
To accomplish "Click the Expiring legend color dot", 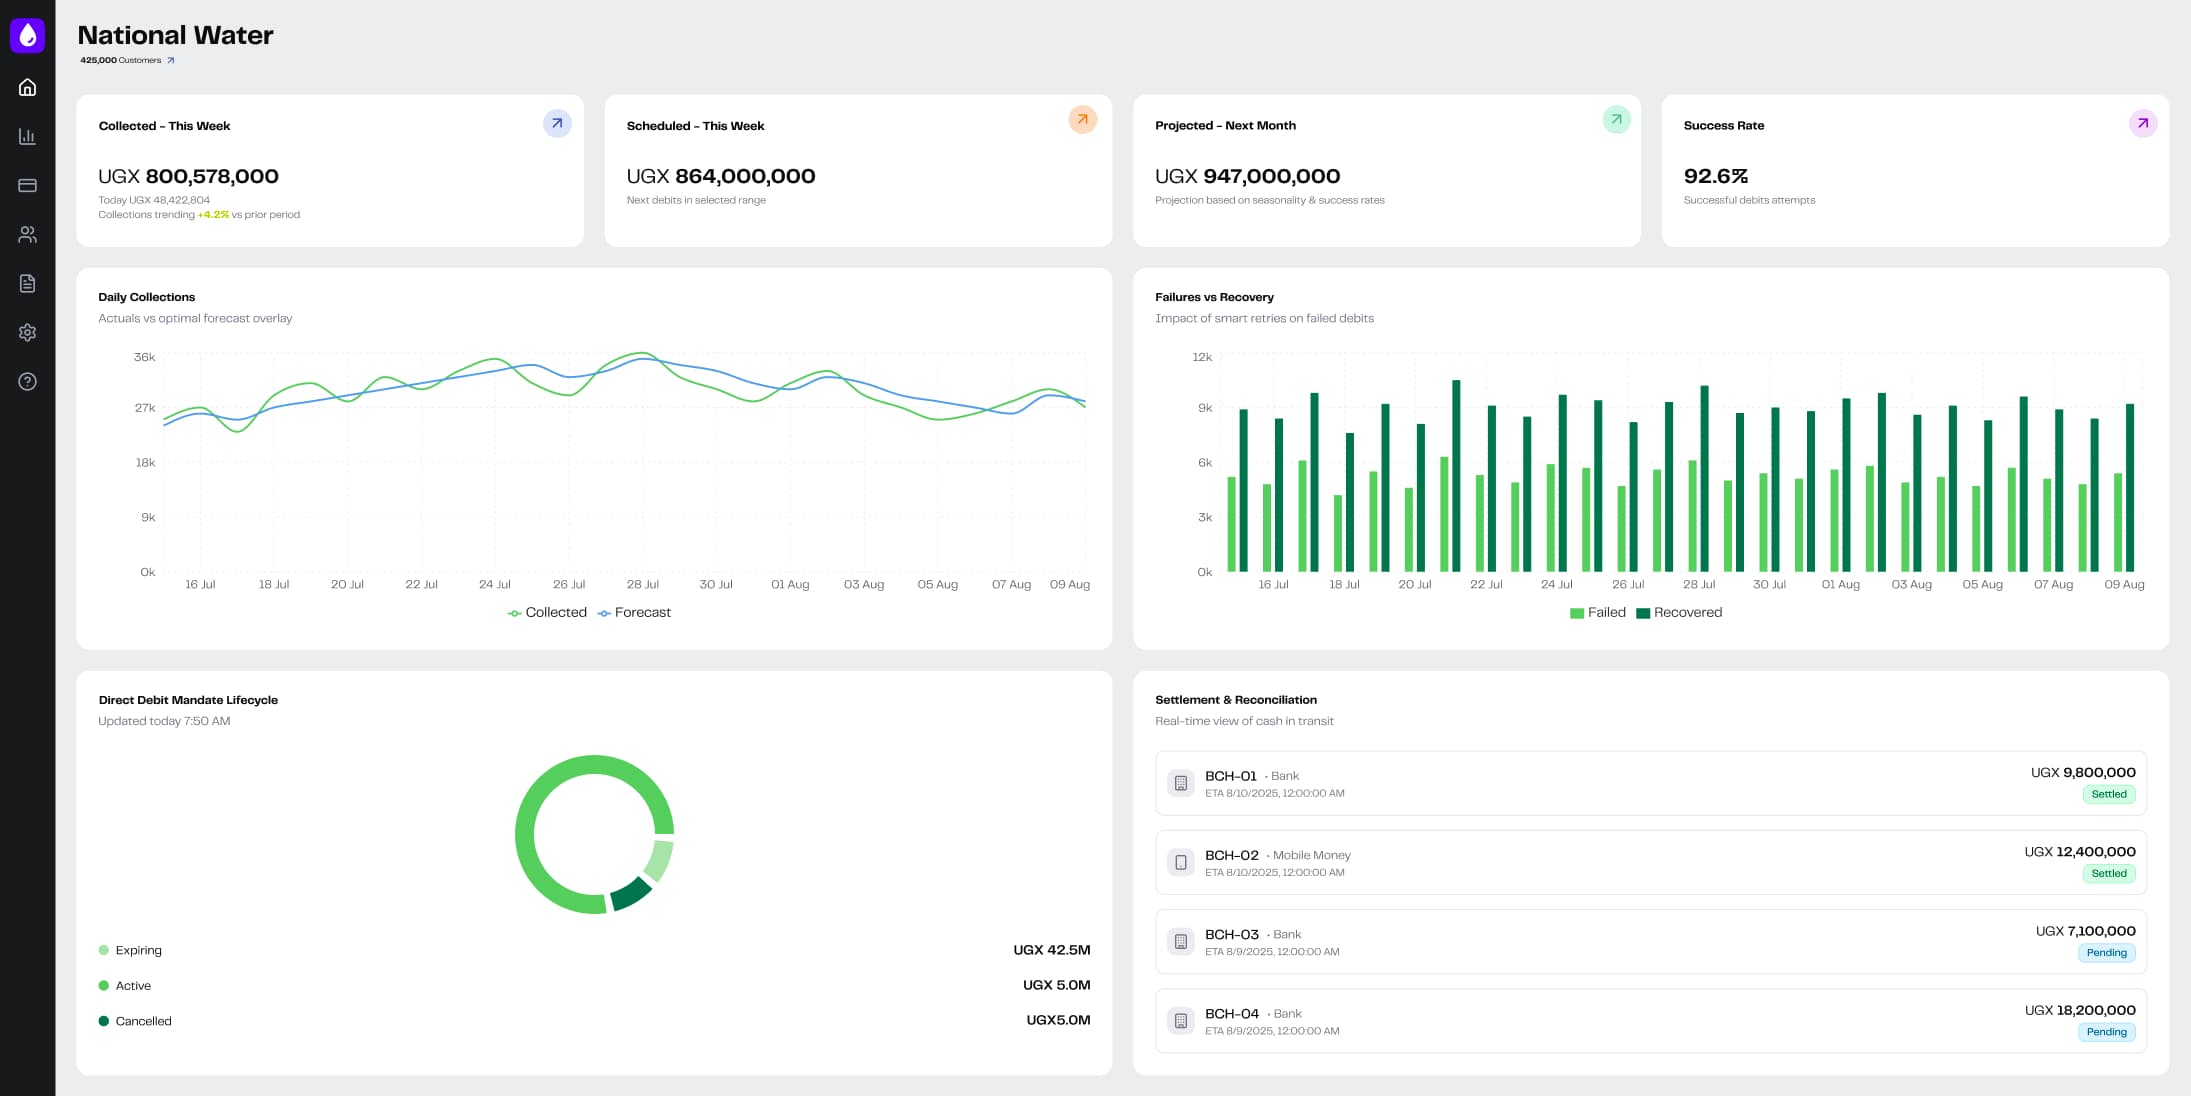I will (x=104, y=949).
